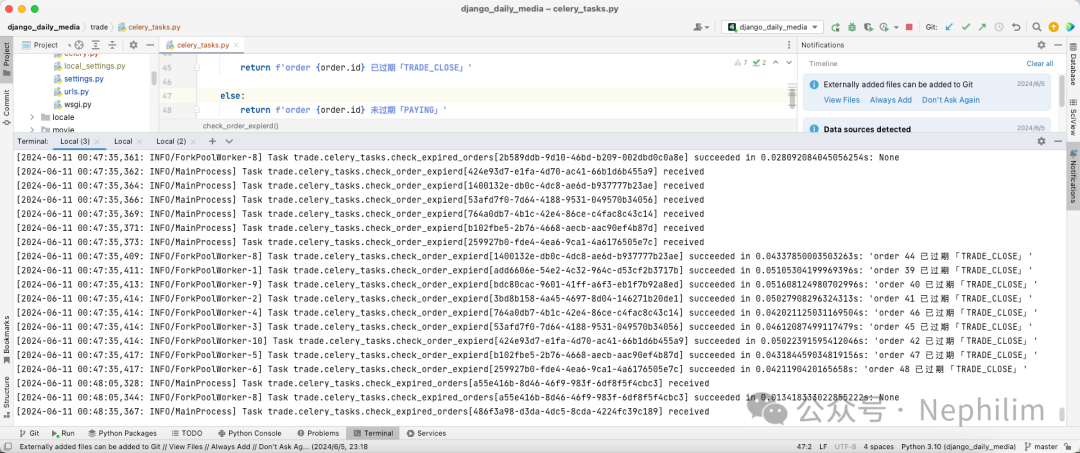Rerun django_daily_media with the green run icon
Image resolution: width=1080 pixels, height=453 pixels.
(x=835, y=27)
